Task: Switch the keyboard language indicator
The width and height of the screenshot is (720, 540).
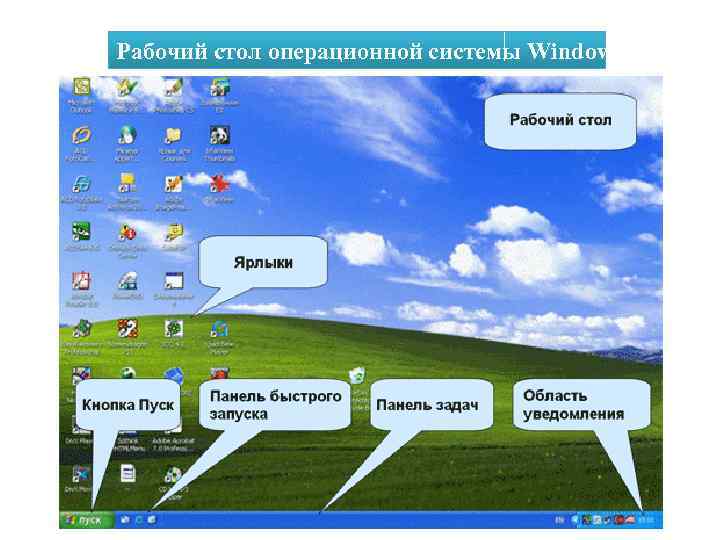Action: point(560,520)
